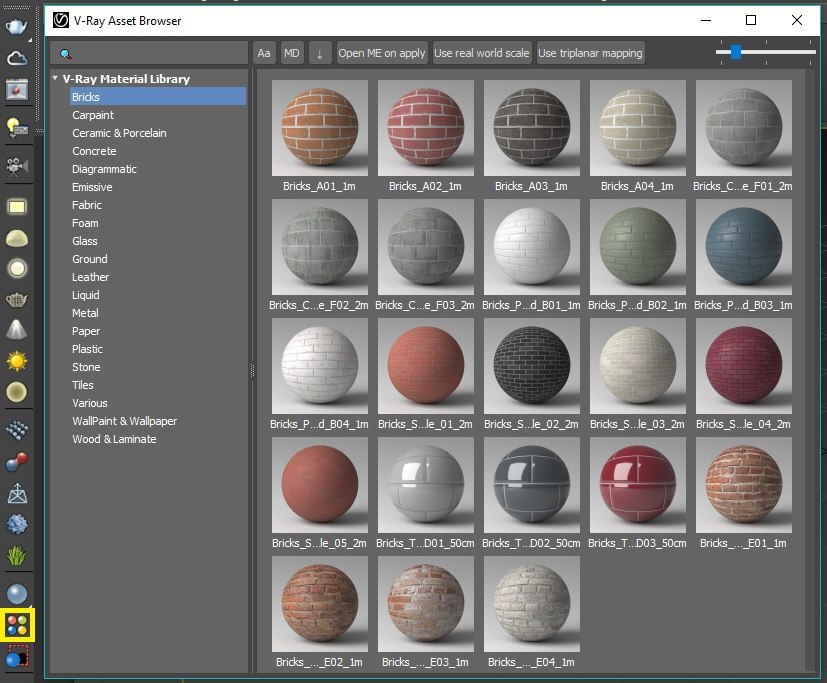
Task: Select the Plastic category
Action: pos(87,349)
